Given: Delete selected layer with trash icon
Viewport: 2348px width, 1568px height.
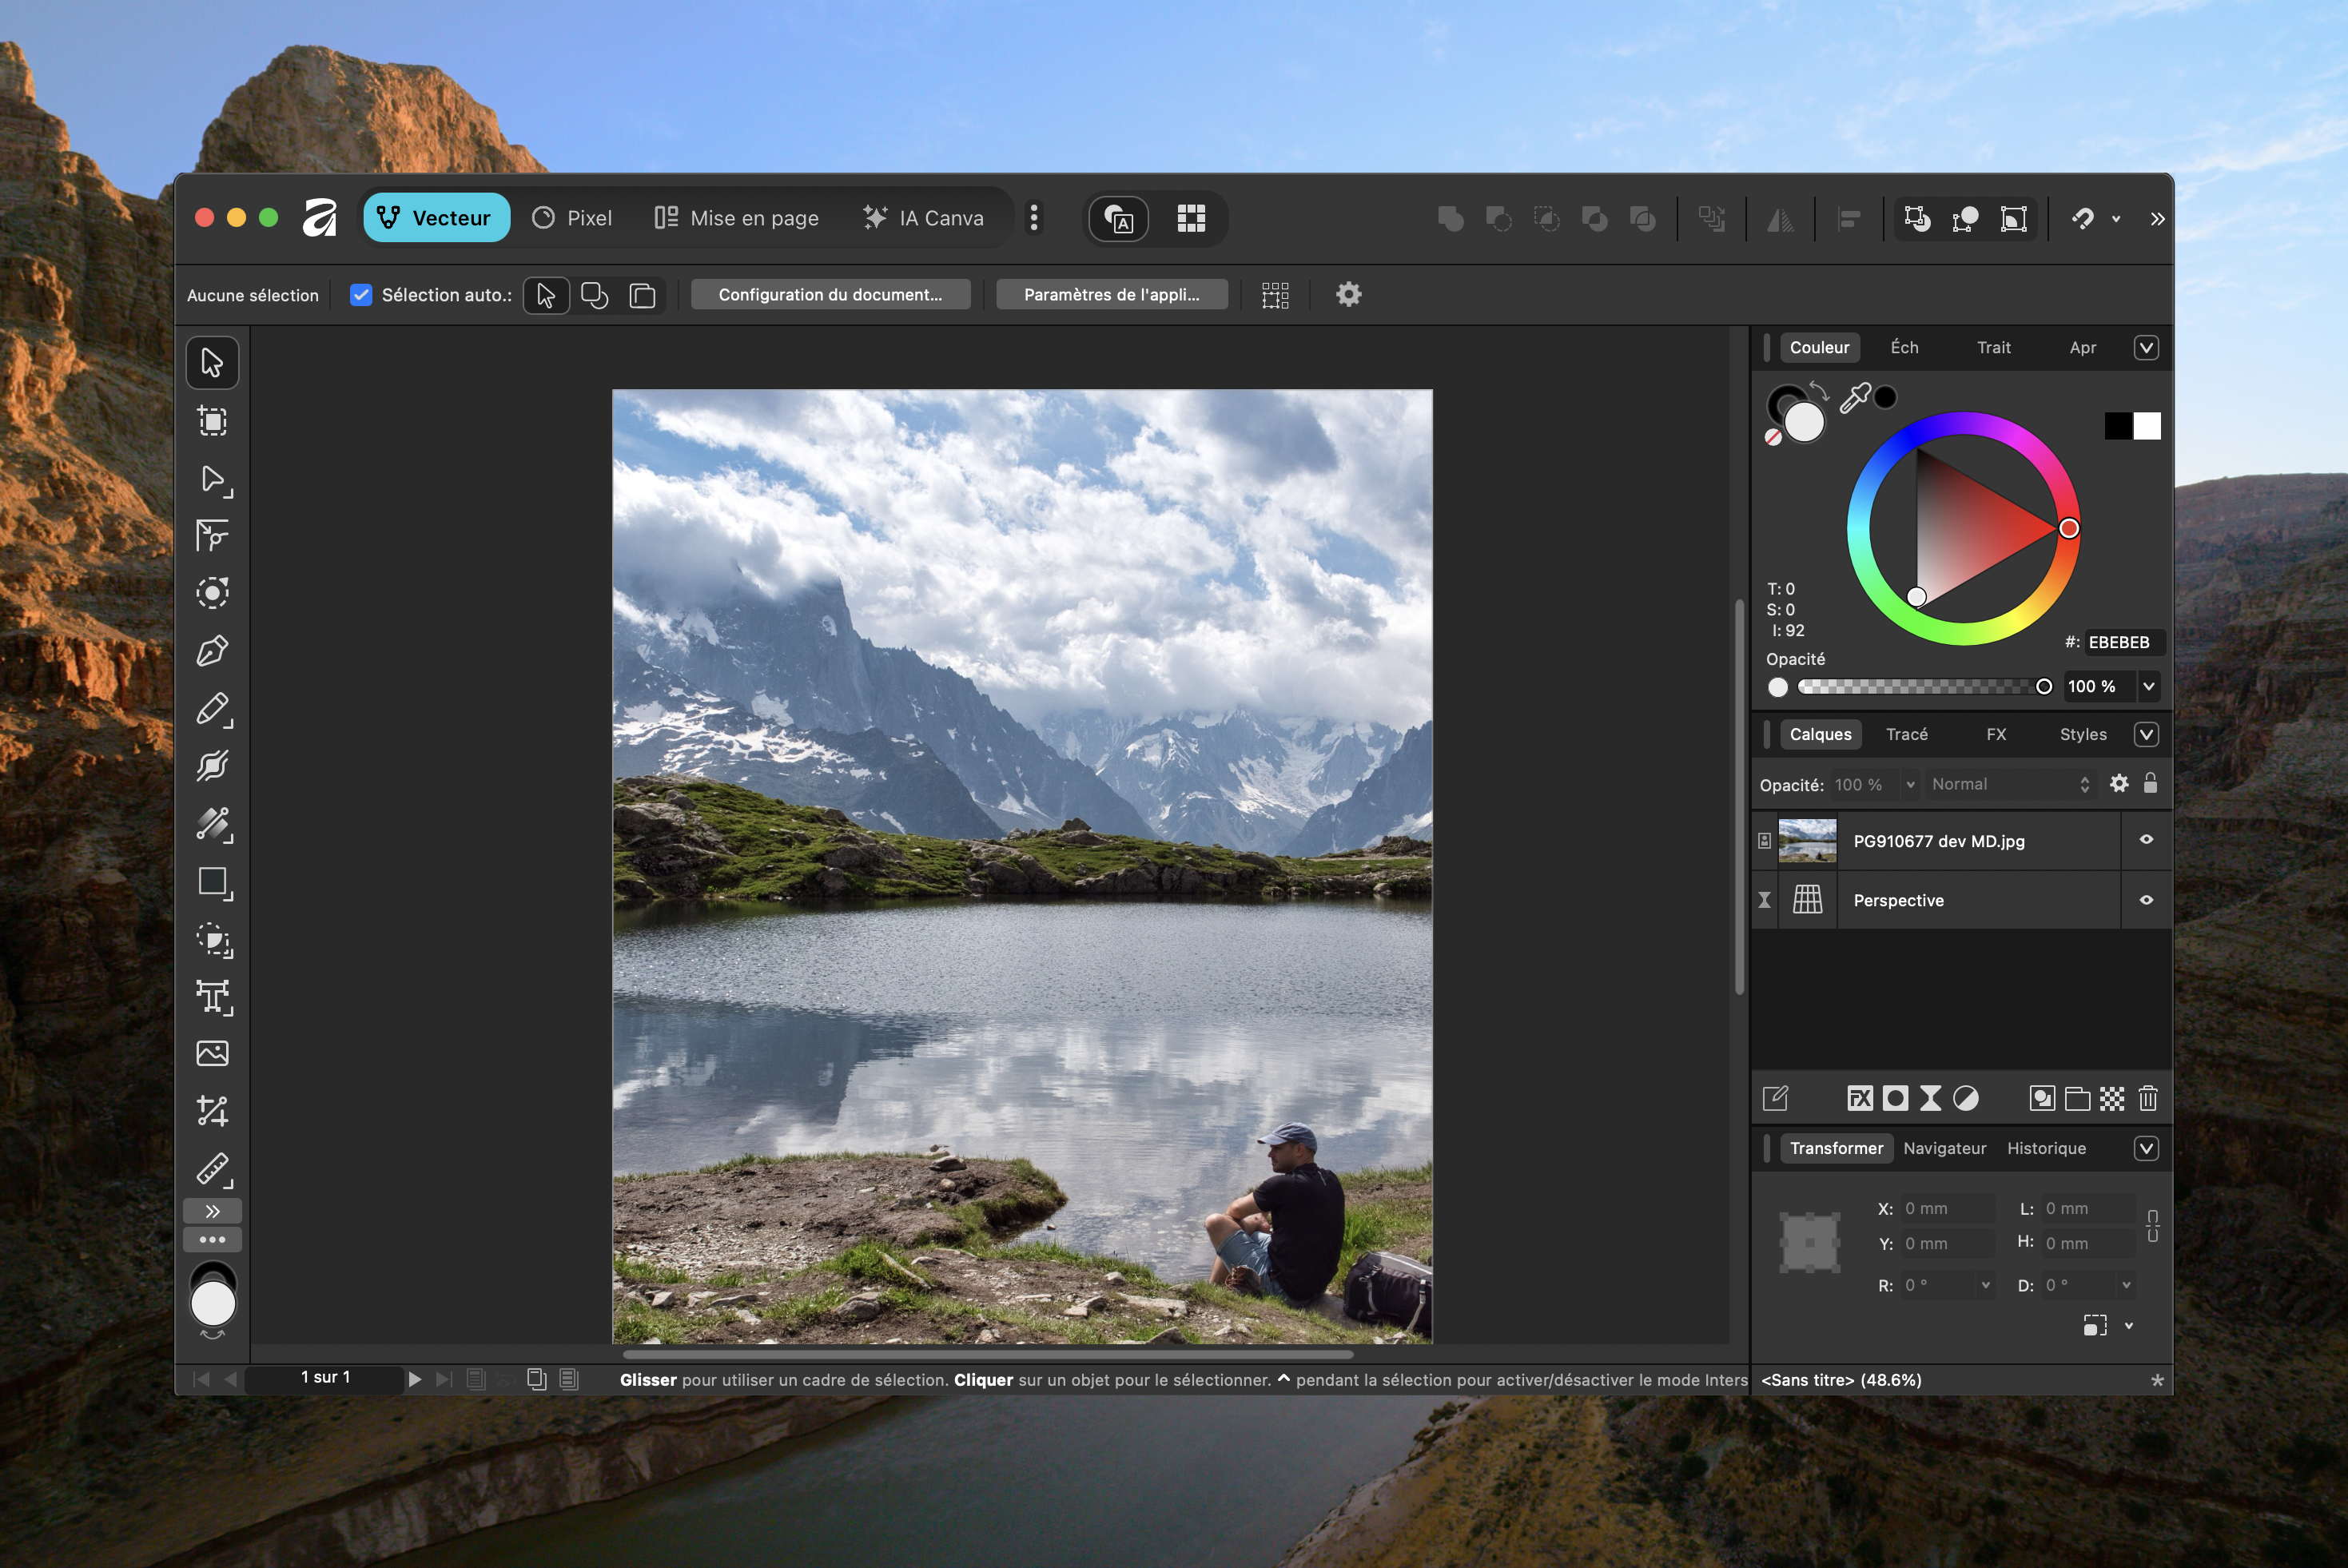Looking at the screenshot, I should 2148,1098.
